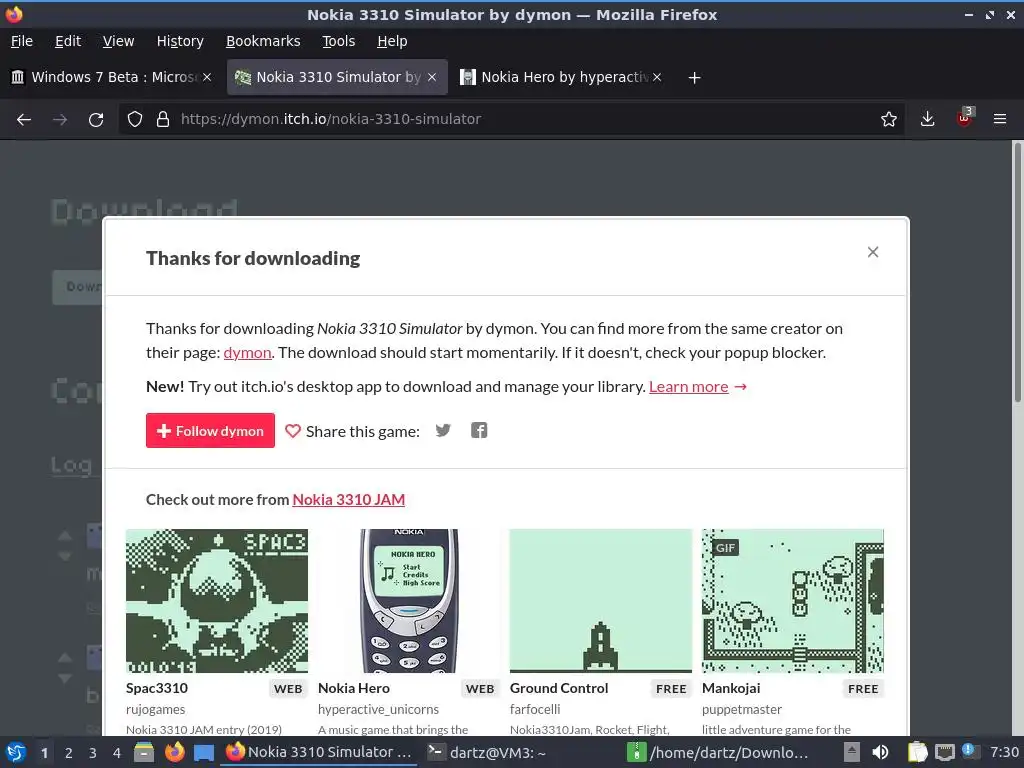Launch Firefox from taskbar quick launcher

click(x=174, y=752)
